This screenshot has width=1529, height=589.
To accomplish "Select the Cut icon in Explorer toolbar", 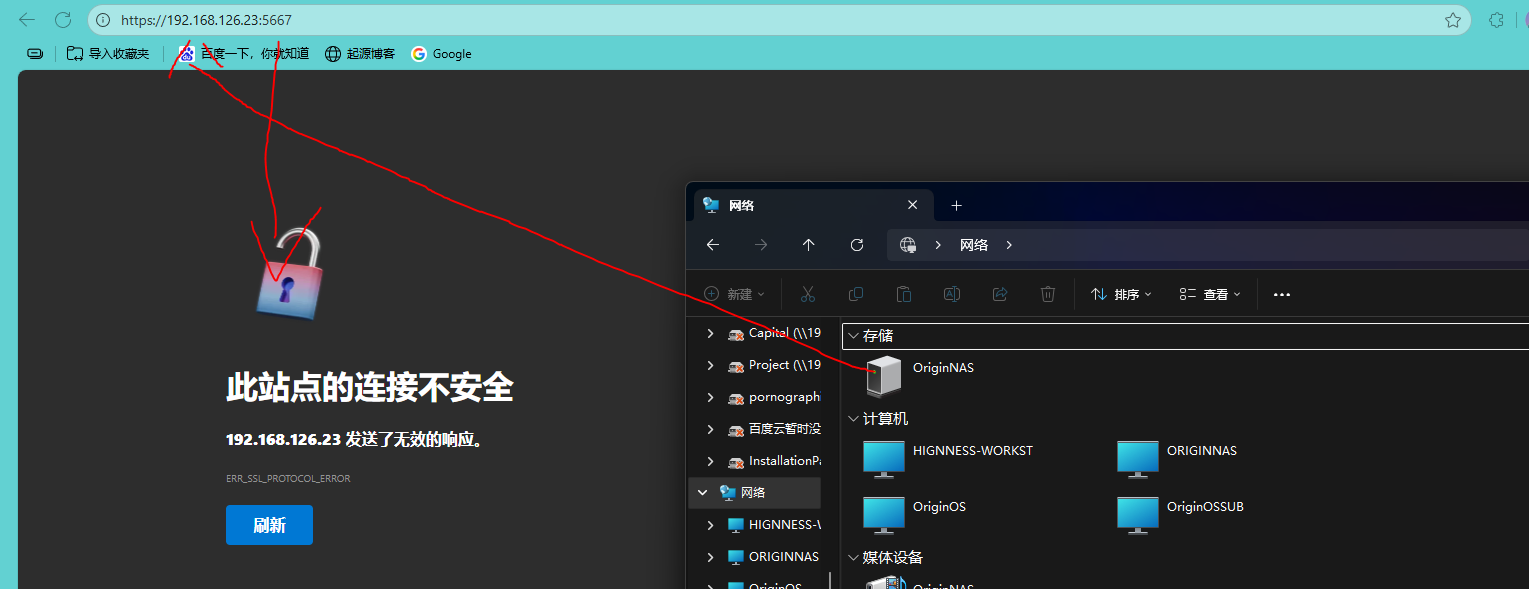I will pos(807,293).
